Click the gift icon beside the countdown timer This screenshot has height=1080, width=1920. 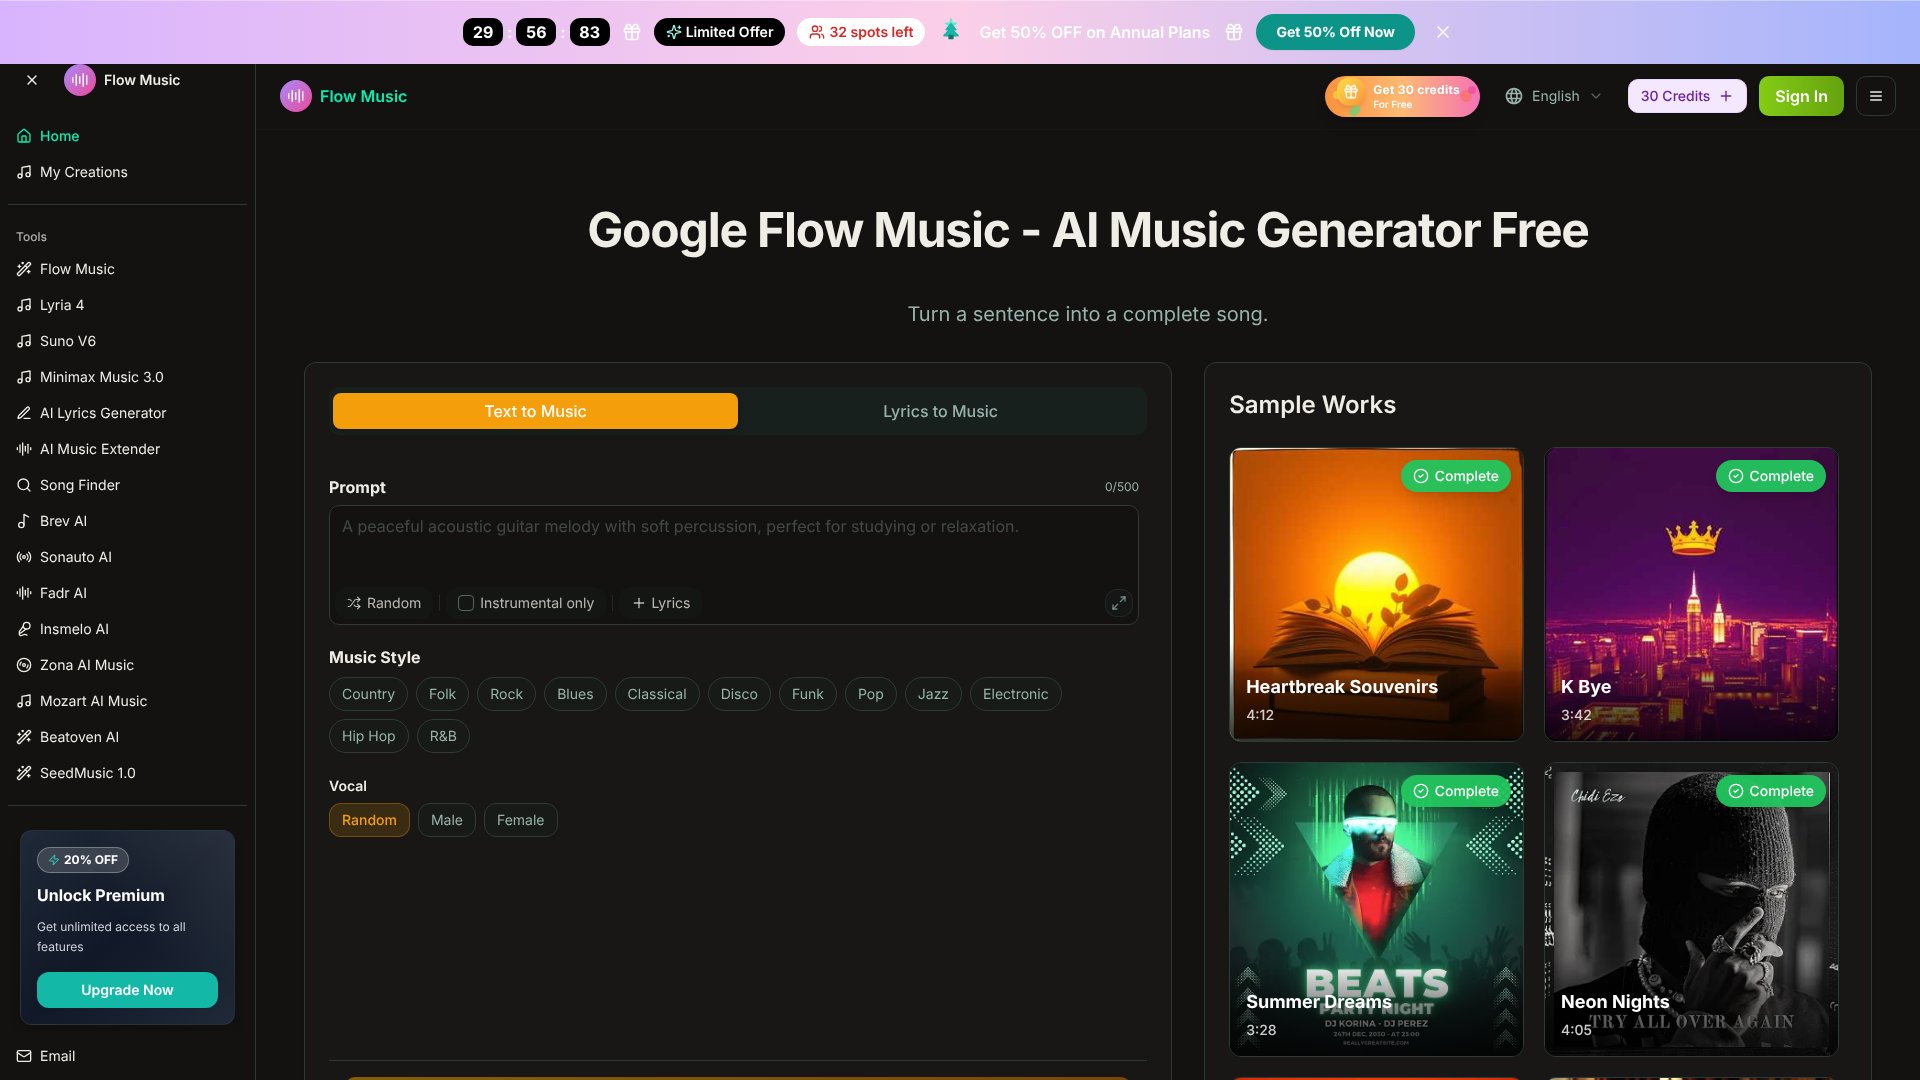pos(632,32)
